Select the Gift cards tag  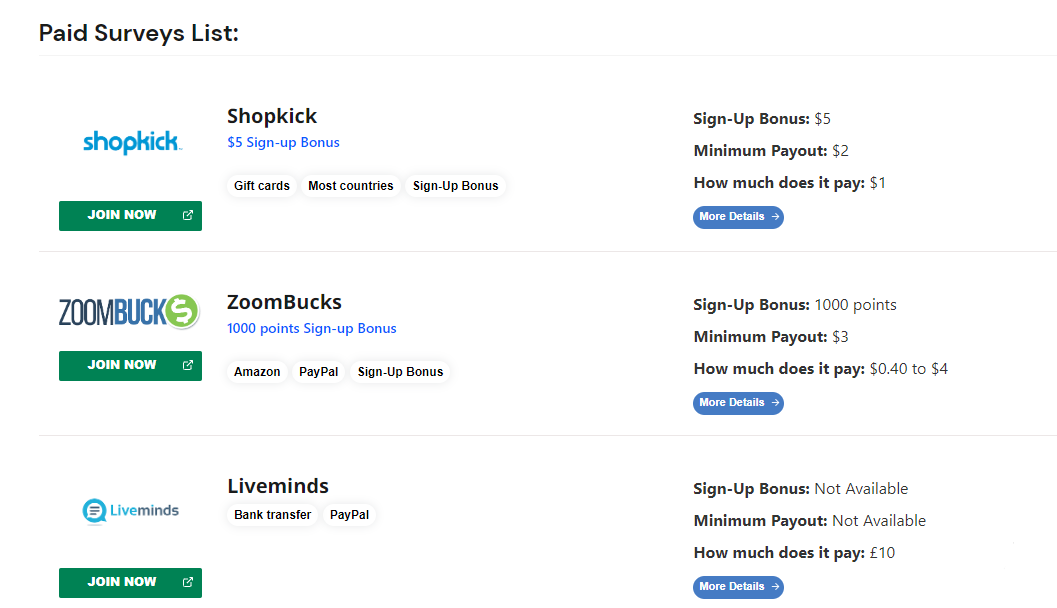coord(262,186)
